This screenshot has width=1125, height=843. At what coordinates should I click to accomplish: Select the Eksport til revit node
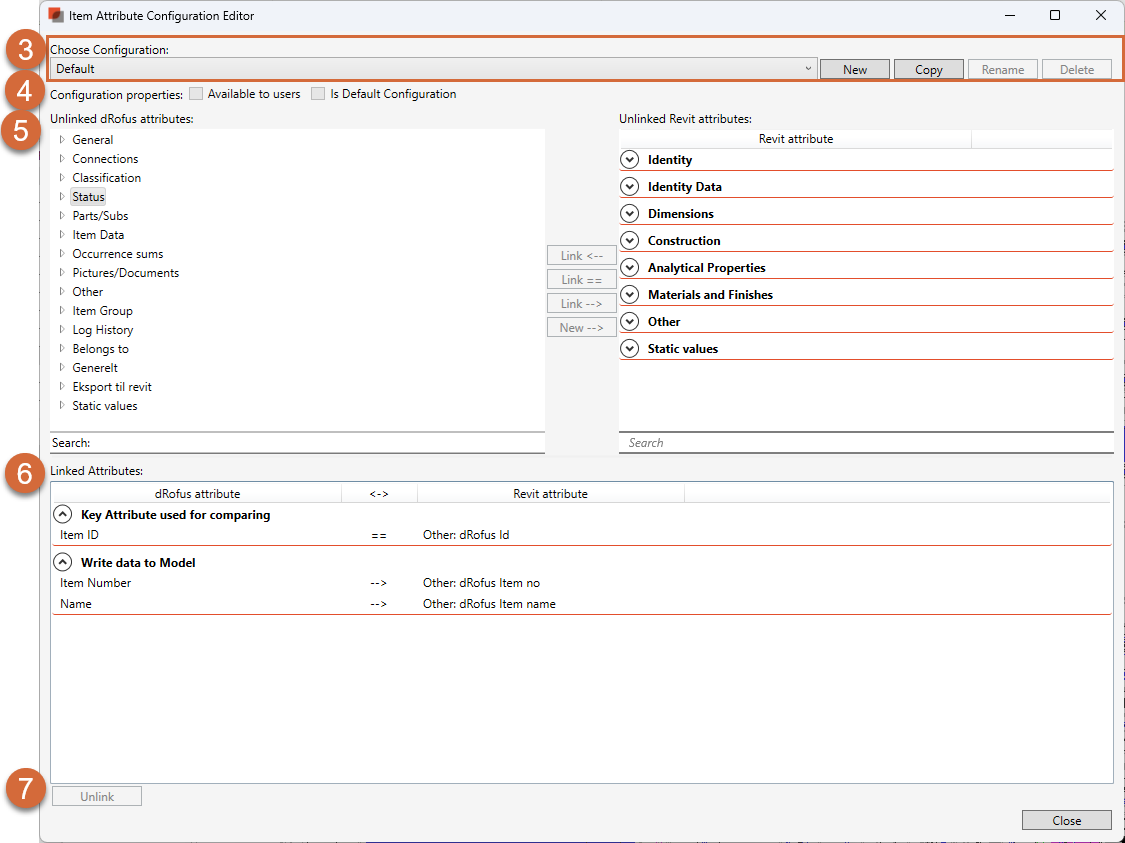pos(111,386)
